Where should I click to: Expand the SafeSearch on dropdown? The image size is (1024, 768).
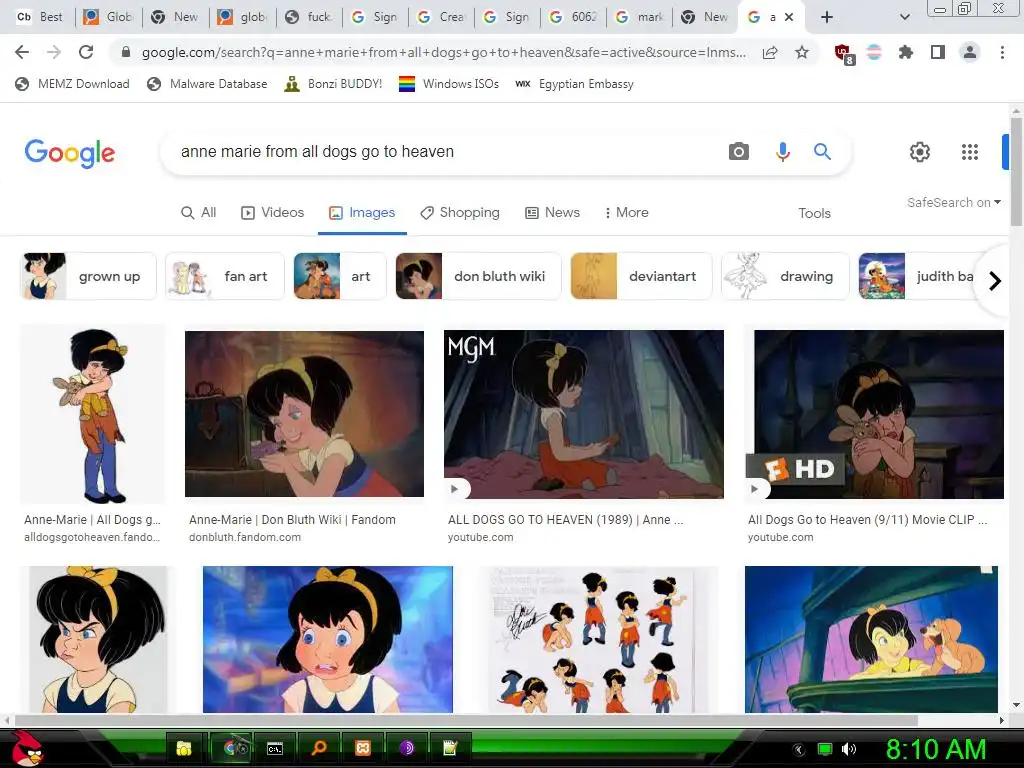(953, 202)
